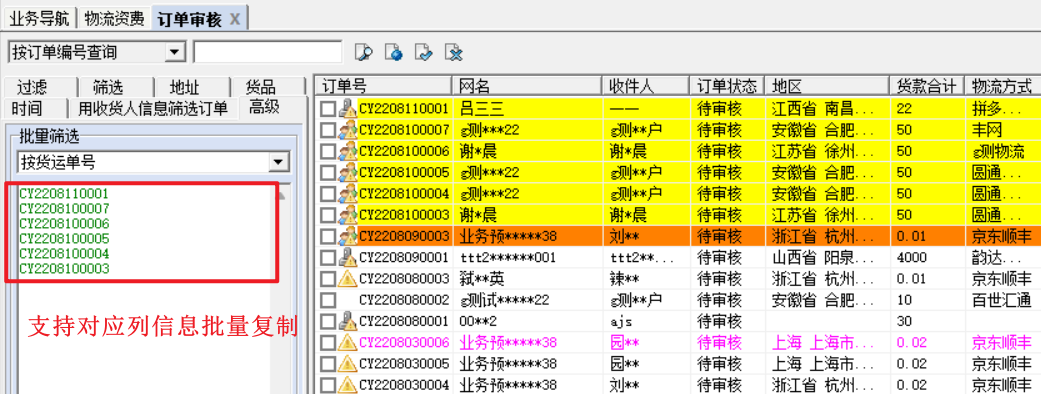Switch to the 物流资费 tab

coord(114,19)
